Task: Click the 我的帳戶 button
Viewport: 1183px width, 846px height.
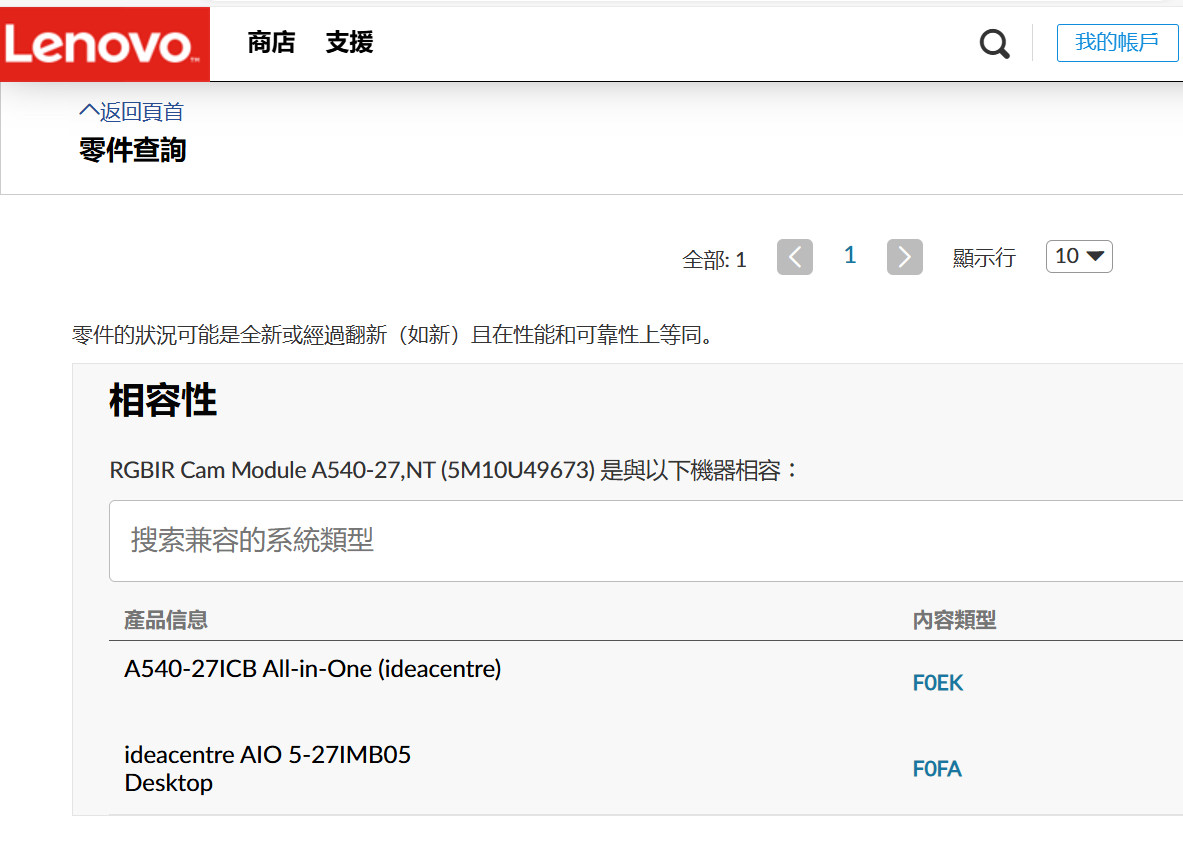Action: pos(1117,42)
